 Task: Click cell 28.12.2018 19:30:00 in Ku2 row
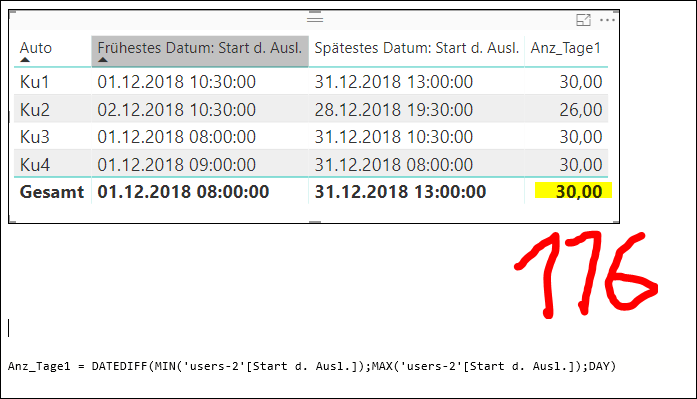[x=393, y=110]
